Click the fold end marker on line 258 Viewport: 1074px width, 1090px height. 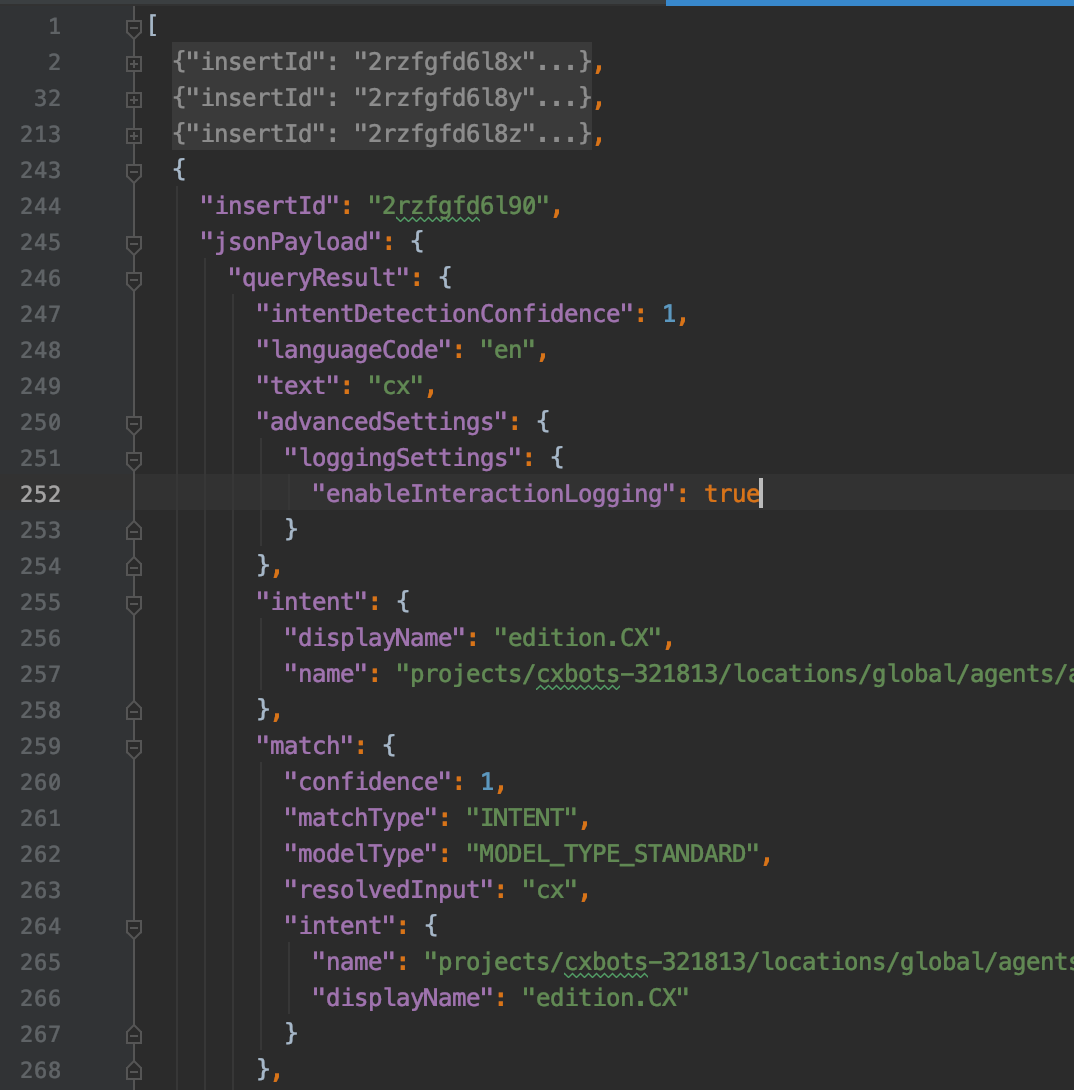[133, 711]
